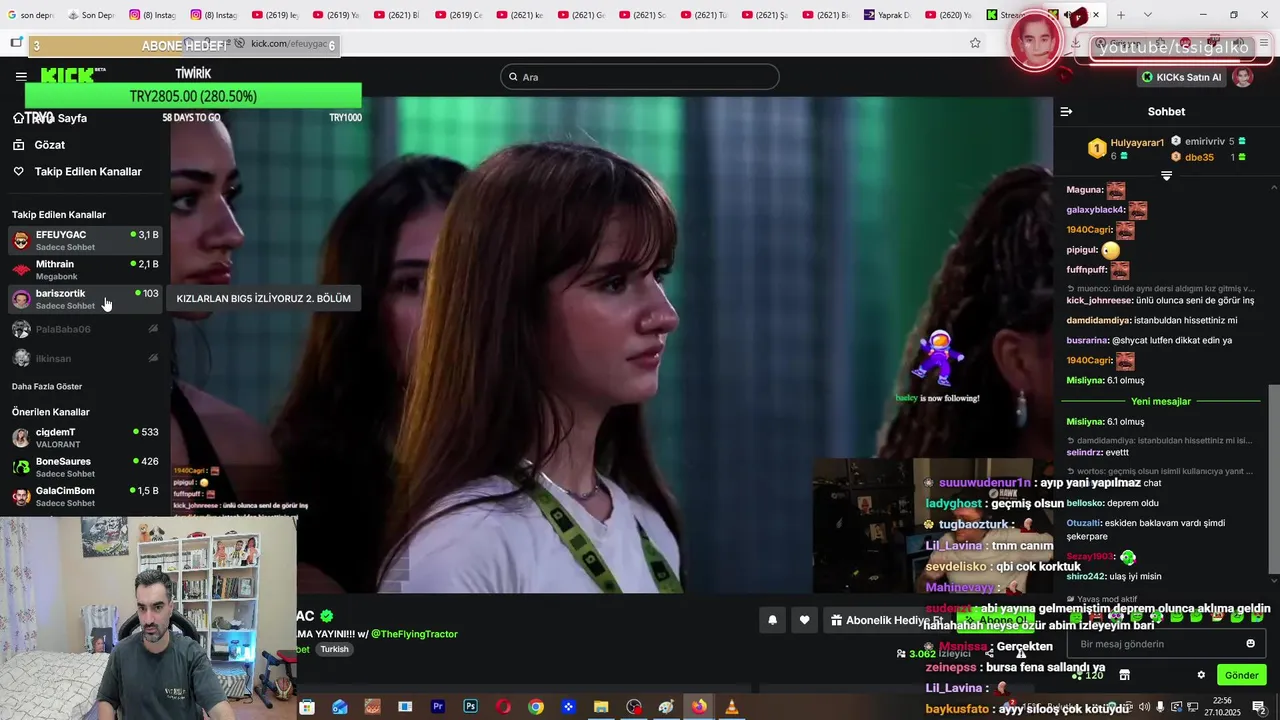1280x720 pixels.
Task: Open Firefox from taskbar
Action: (x=699, y=707)
